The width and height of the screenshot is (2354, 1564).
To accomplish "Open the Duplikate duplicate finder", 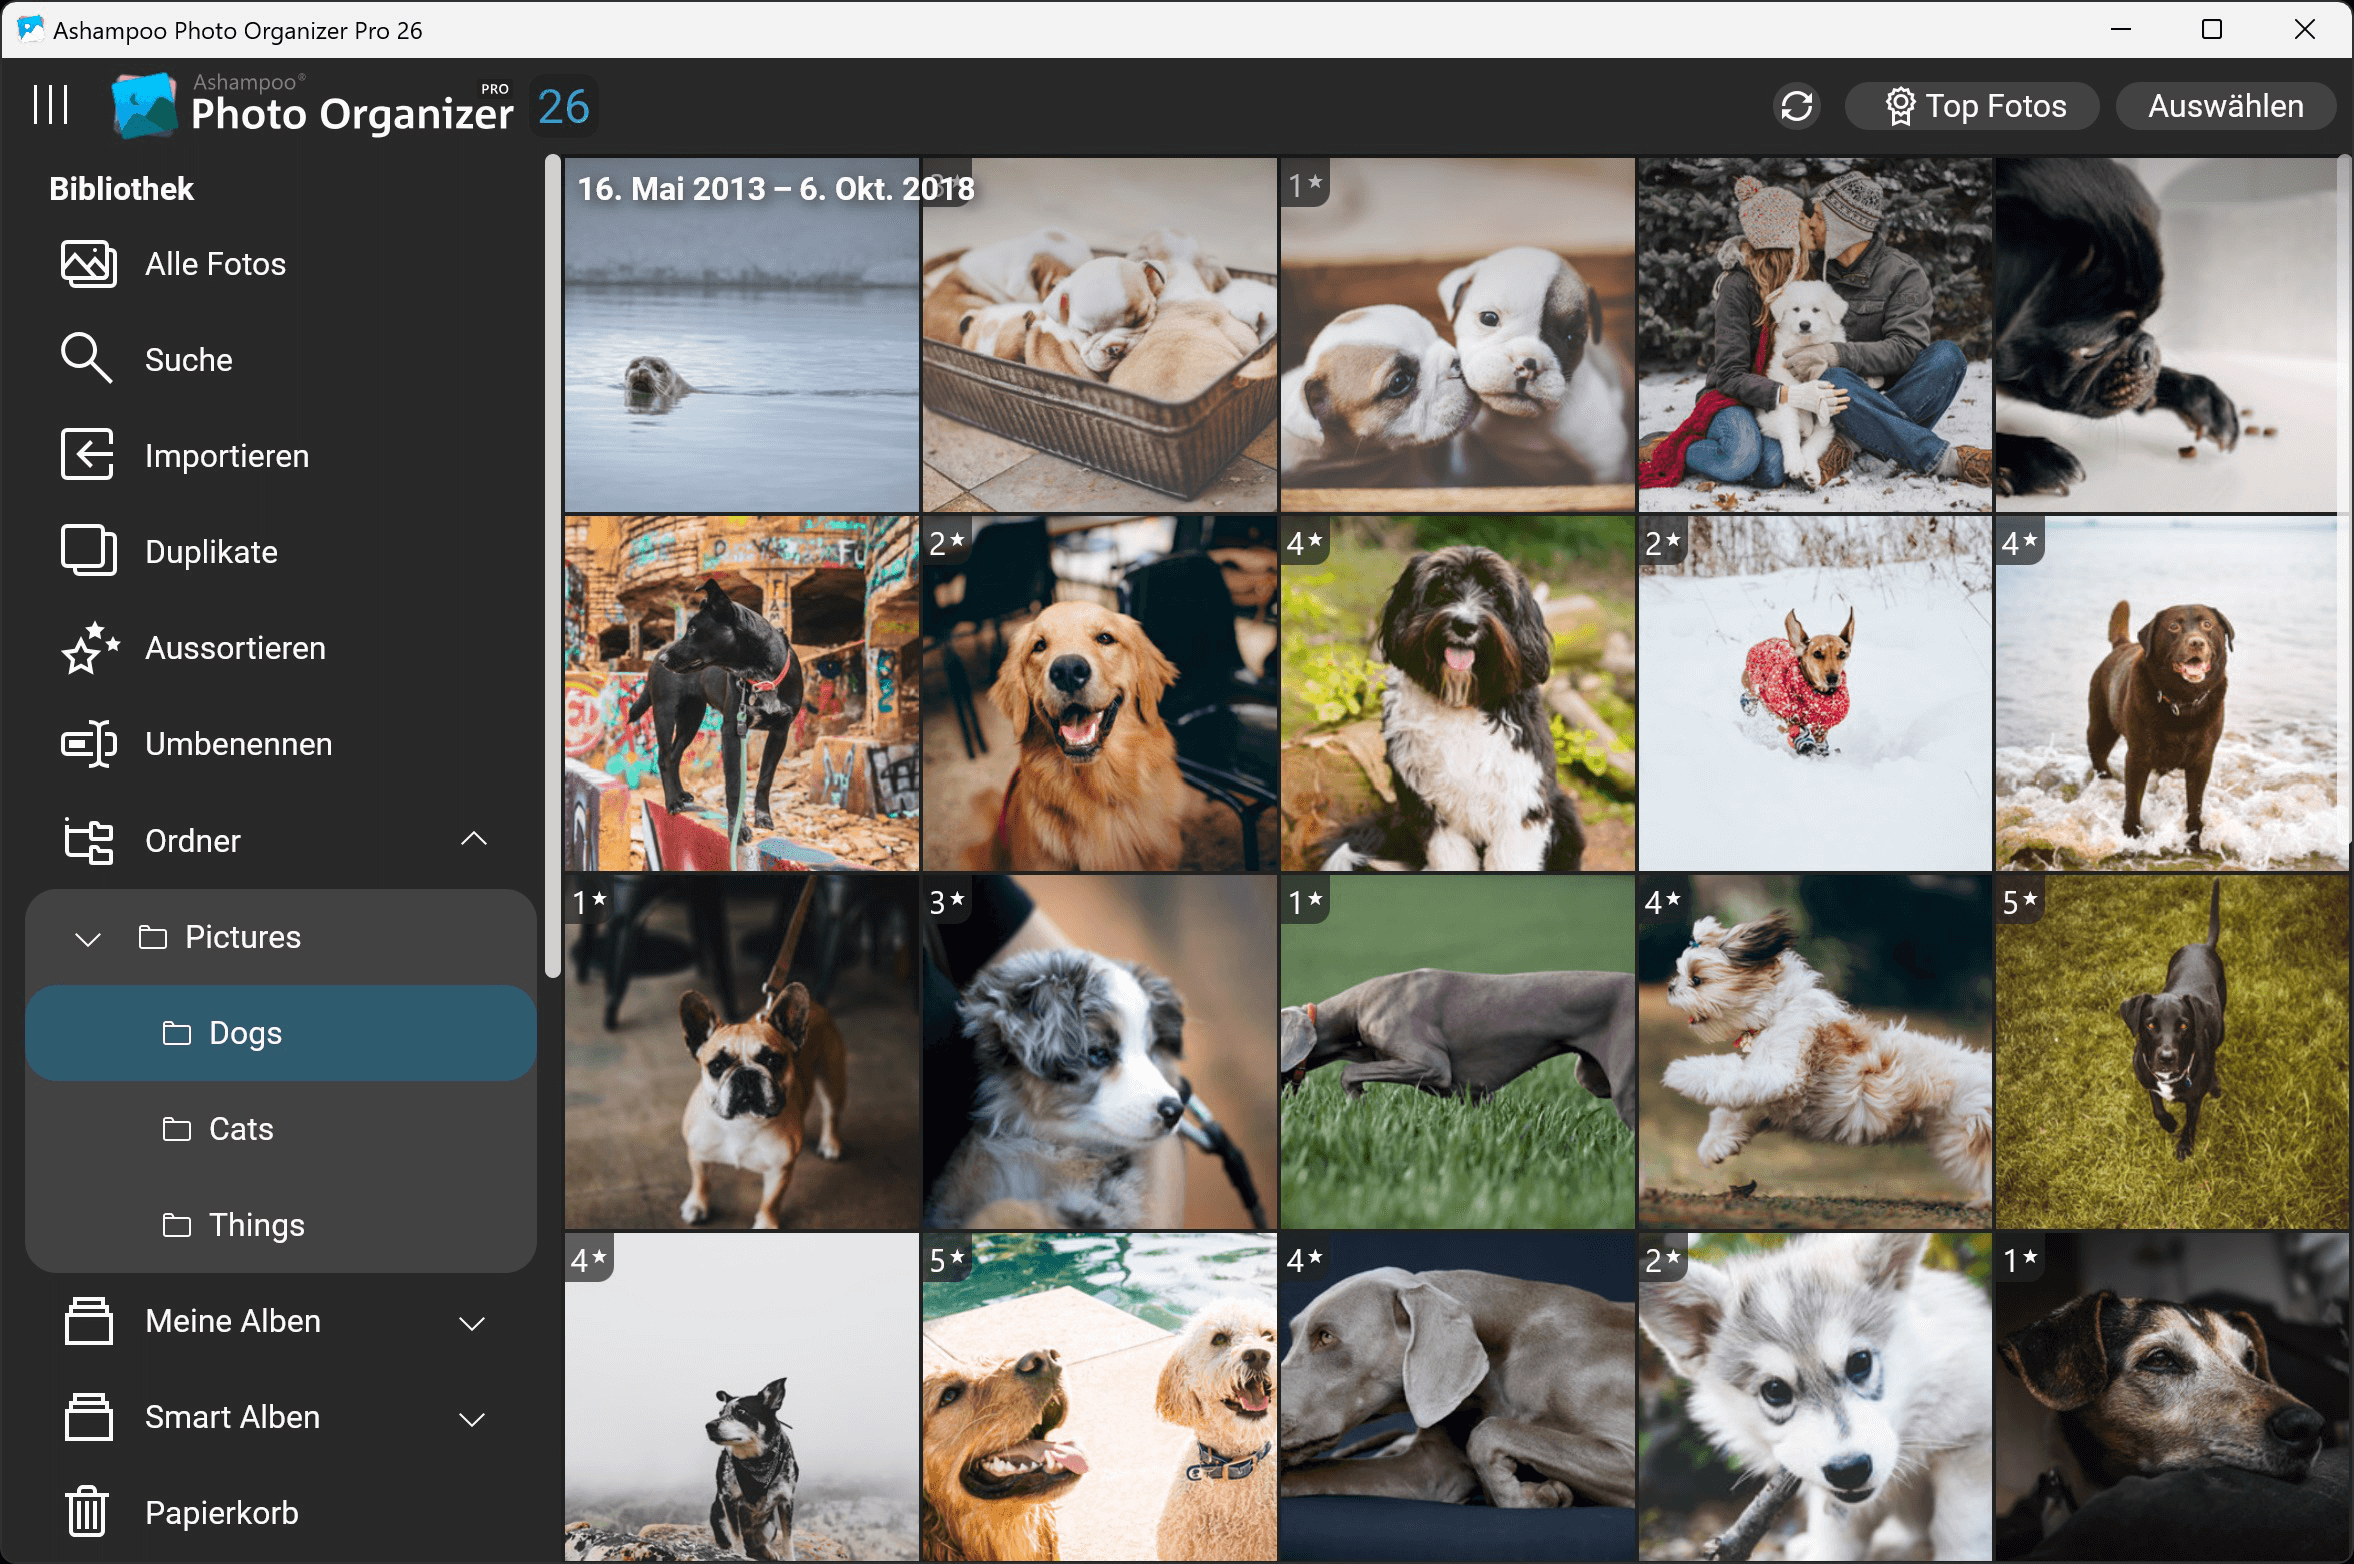I will [212, 550].
